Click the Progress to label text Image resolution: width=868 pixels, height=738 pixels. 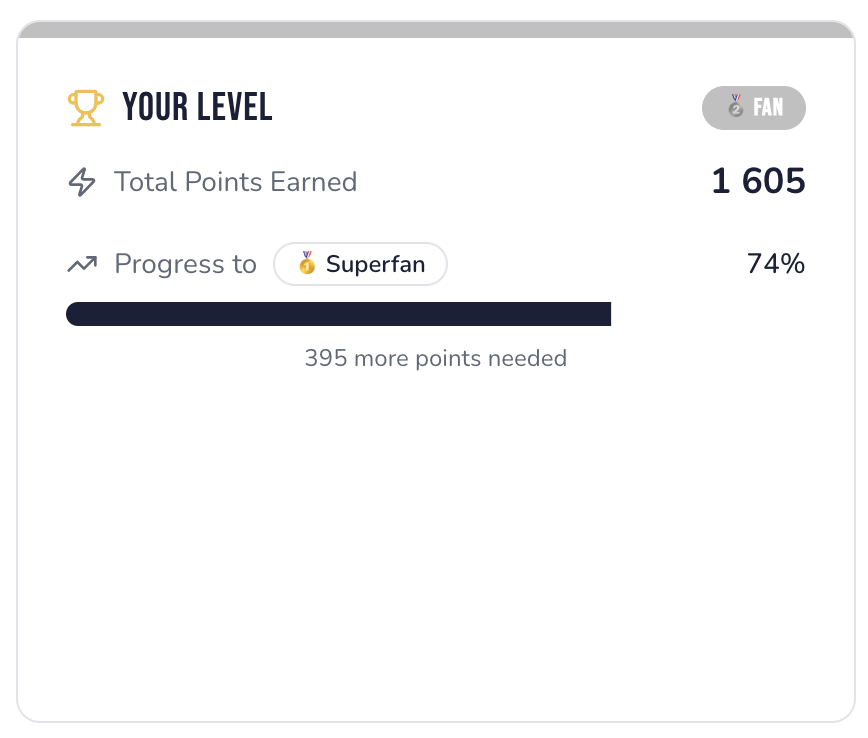185,263
